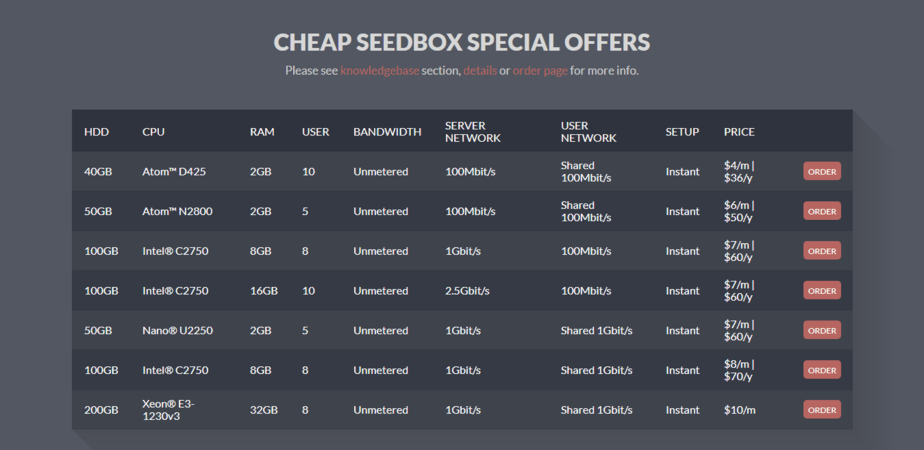The image size is (924, 450).
Task: Follow the details link
Action: tap(479, 71)
